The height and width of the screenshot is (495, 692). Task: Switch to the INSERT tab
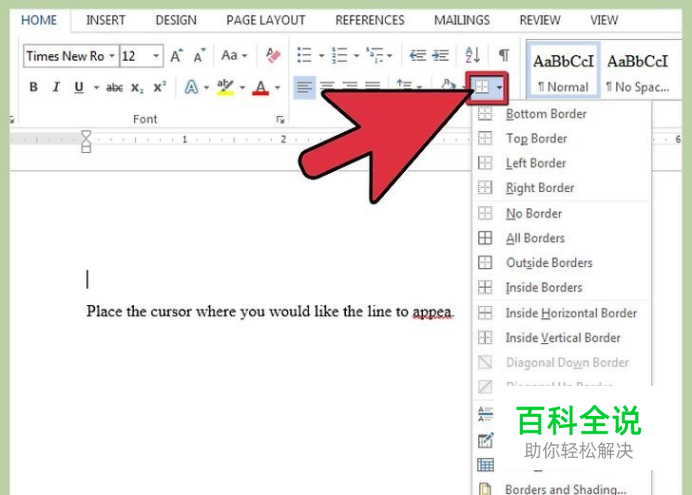tap(105, 20)
